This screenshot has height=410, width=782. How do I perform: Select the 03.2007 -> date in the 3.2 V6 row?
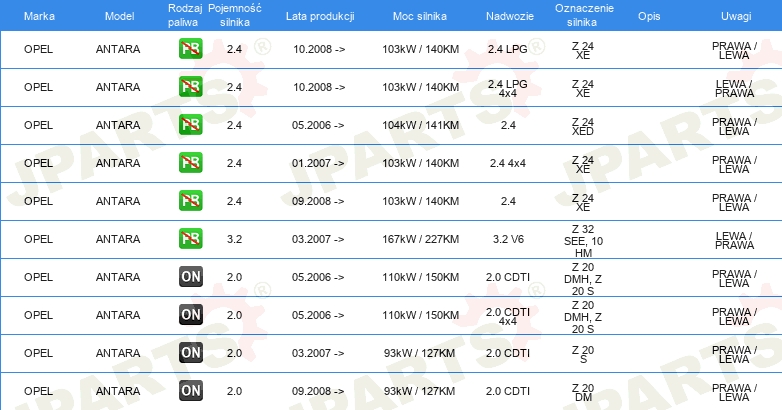pyautogui.click(x=318, y=239)
